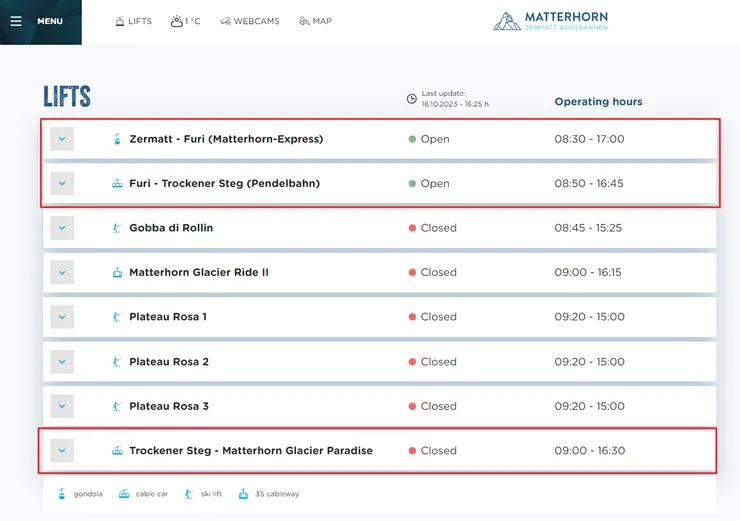Click ski lift icon beside Plateau Rosa 1

coord(117,317)
